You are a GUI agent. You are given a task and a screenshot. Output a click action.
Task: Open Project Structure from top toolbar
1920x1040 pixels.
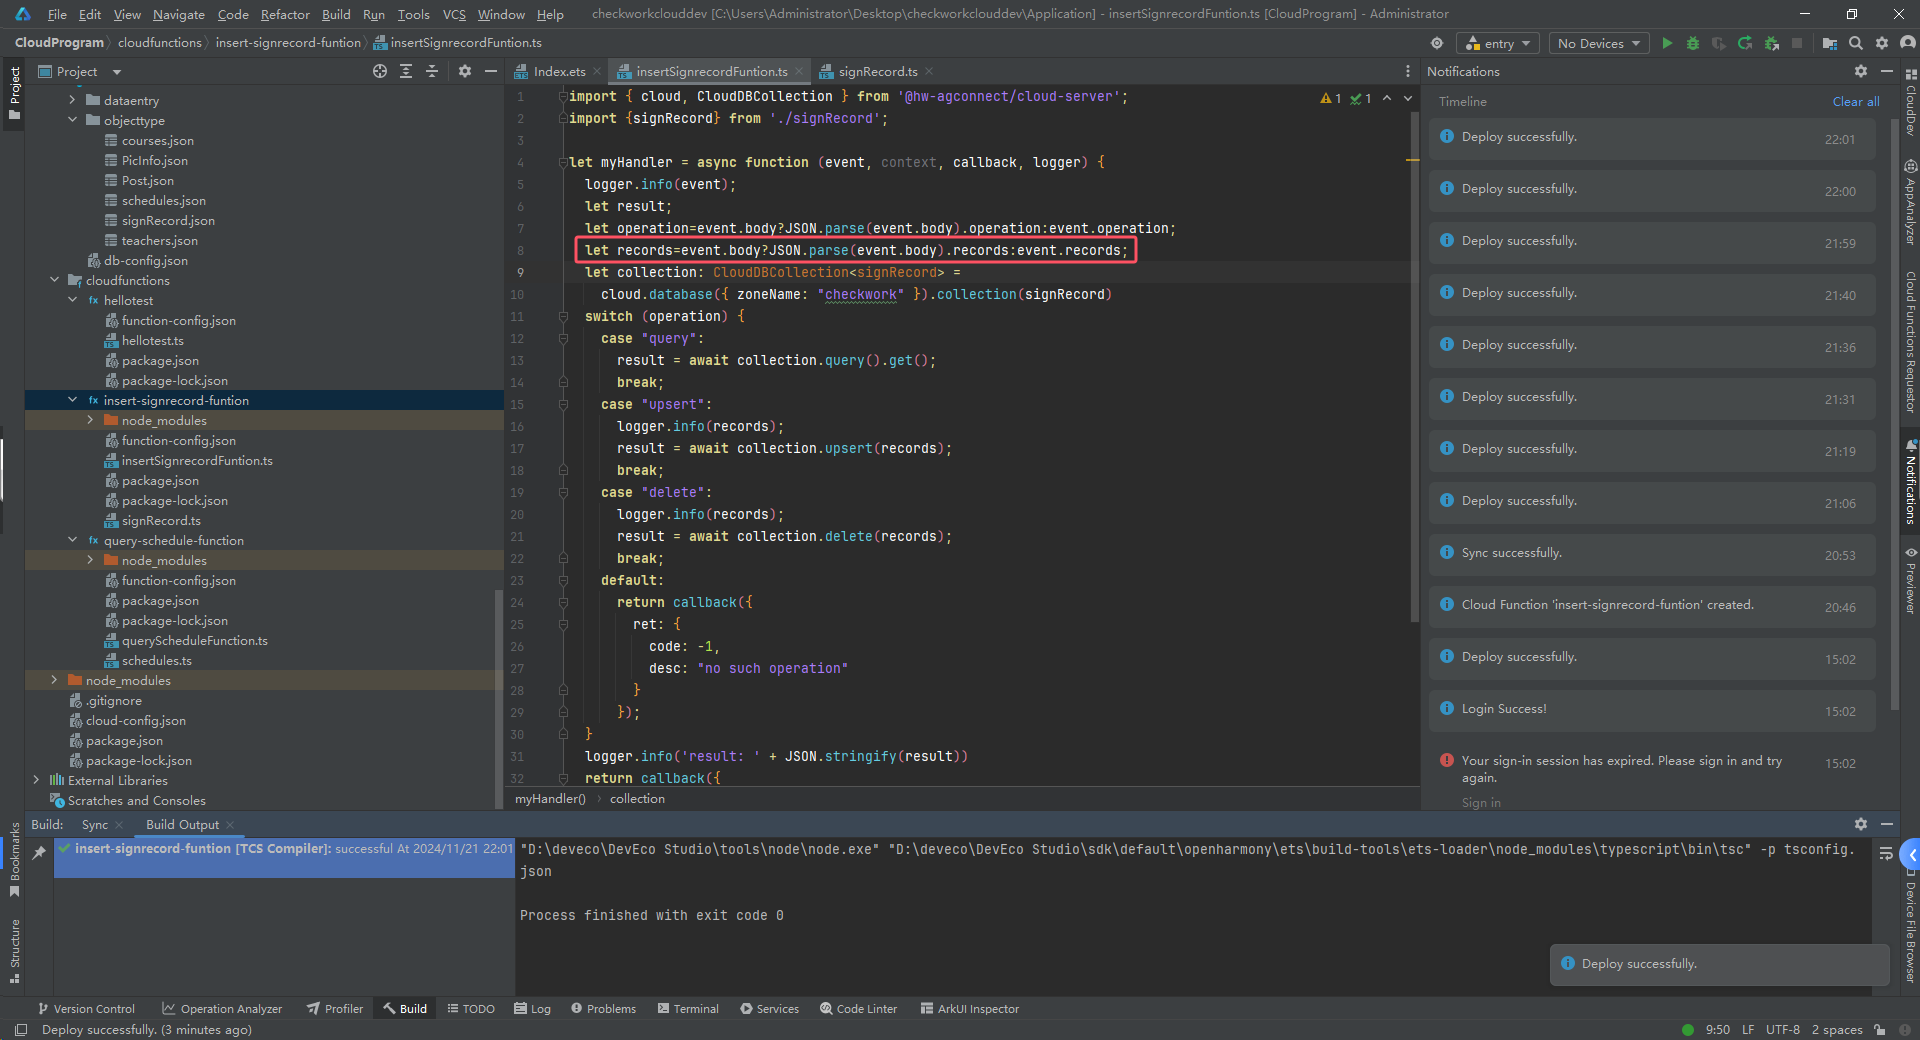1830,43
